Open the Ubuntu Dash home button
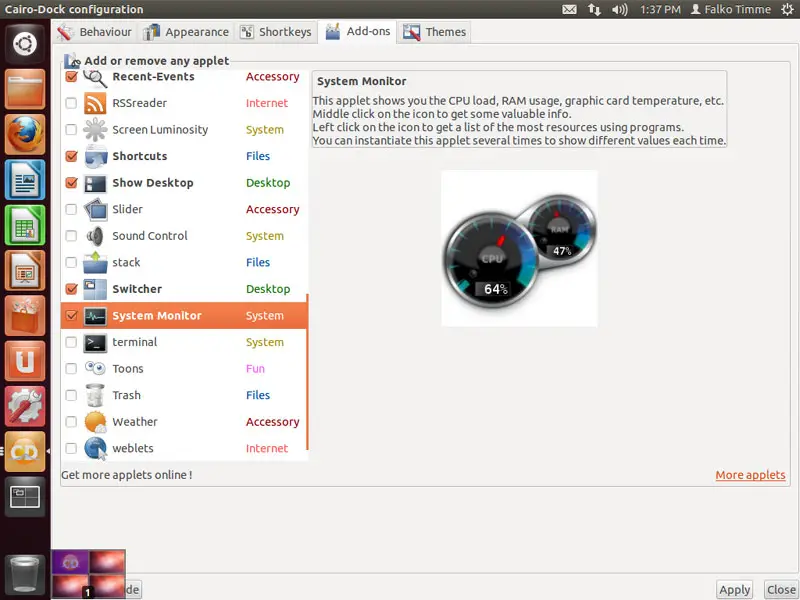The height and width of the screenshot is (600, 800). (x=25, y=44)
